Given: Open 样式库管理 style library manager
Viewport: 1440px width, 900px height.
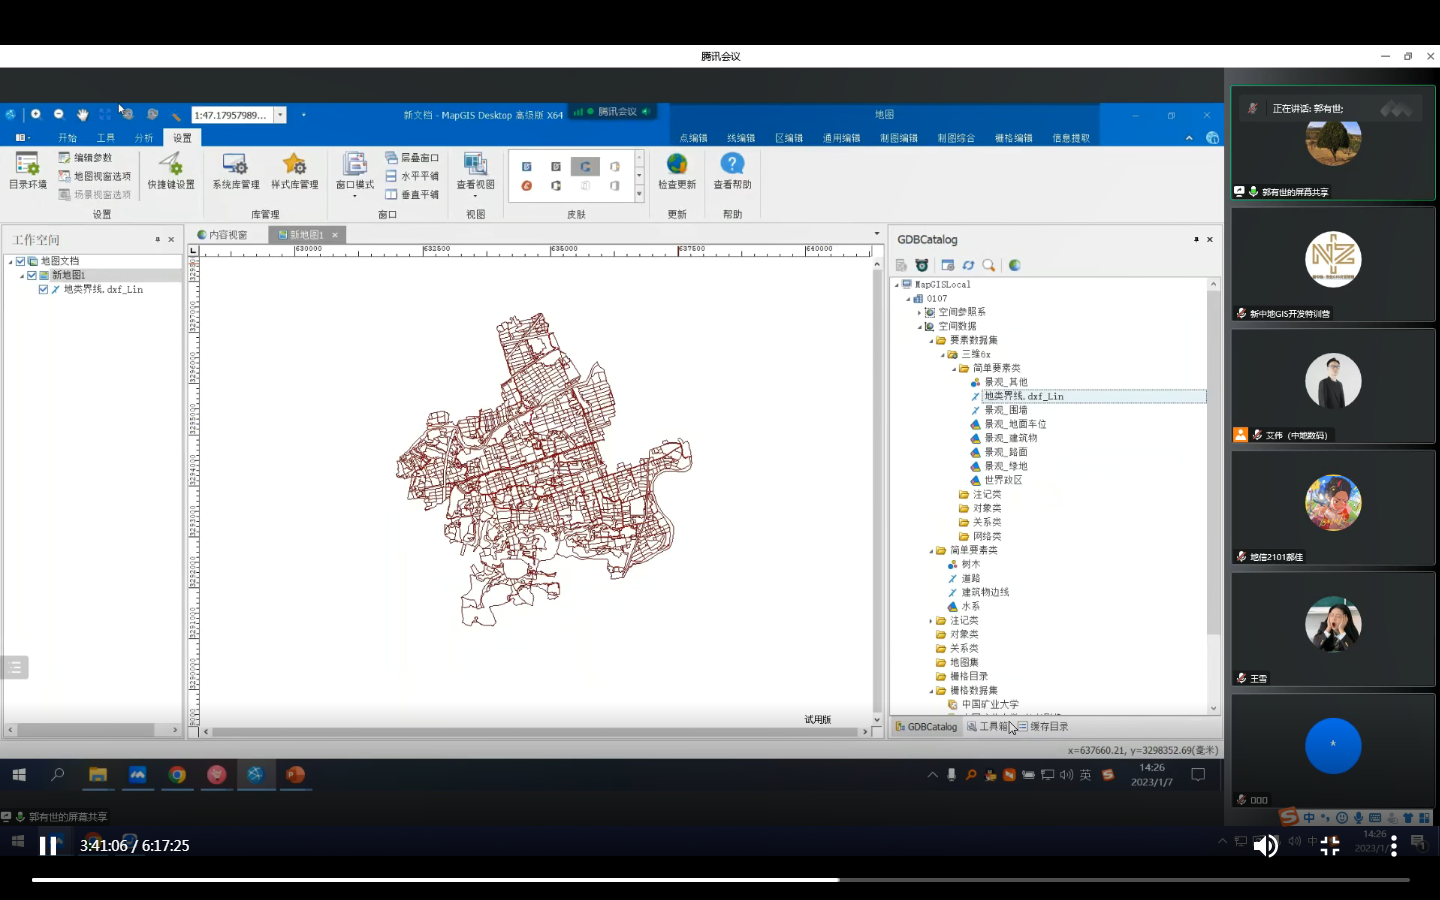Looking at the screenshot, I should click(x=294, y=170).
